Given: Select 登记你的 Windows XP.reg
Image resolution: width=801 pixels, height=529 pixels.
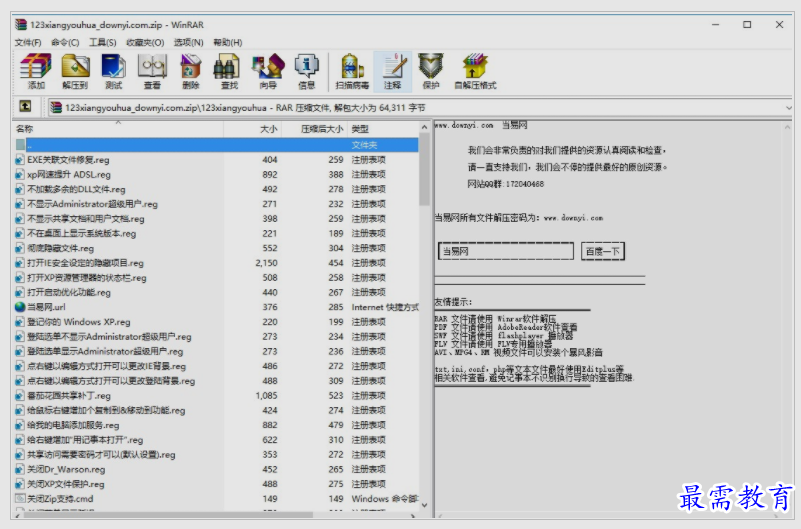Looking at the screenshot, I should tap(79, 322).
